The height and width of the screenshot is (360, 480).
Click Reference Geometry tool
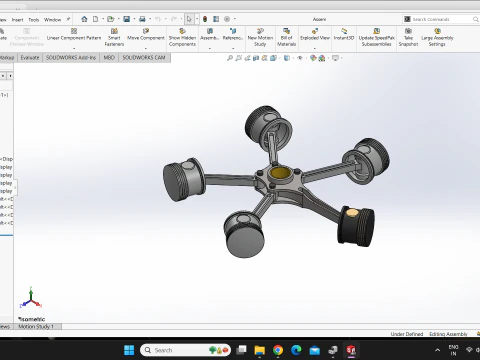point(233,35)
